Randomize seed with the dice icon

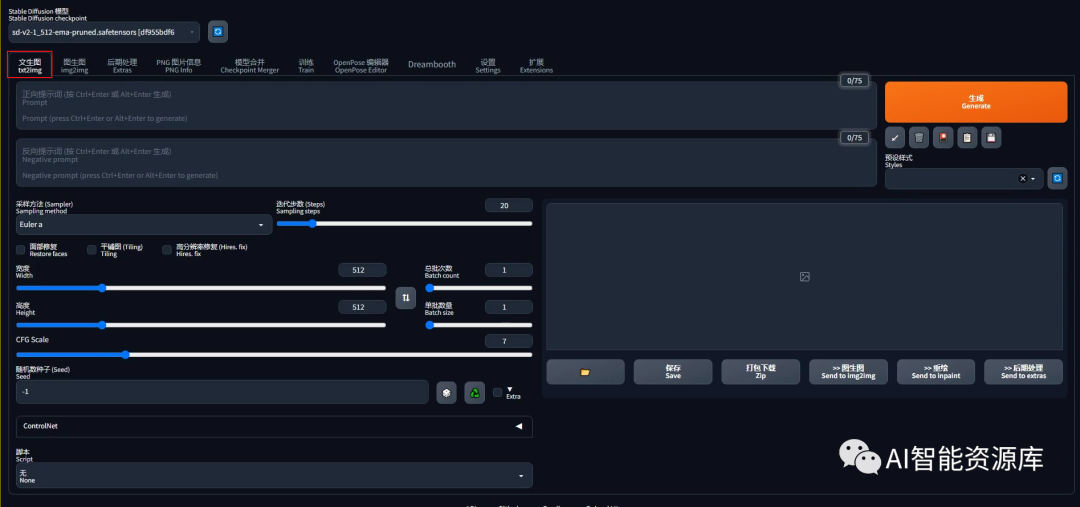(x=446, y=393)
